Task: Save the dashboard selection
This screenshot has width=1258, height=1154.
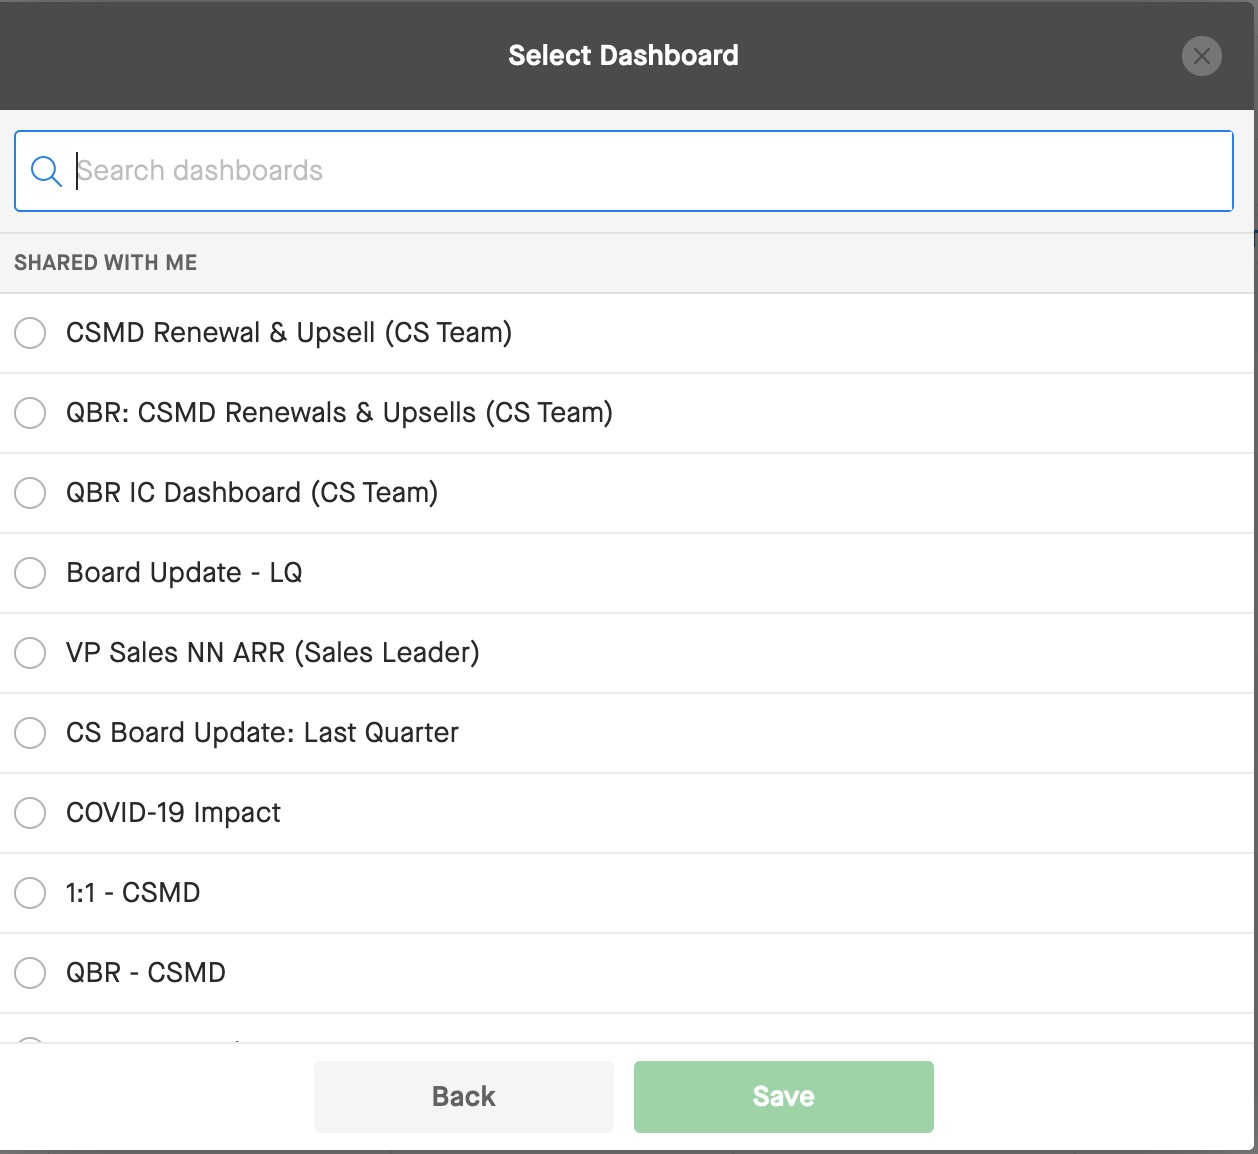Action: click(x=784, y=1097)
